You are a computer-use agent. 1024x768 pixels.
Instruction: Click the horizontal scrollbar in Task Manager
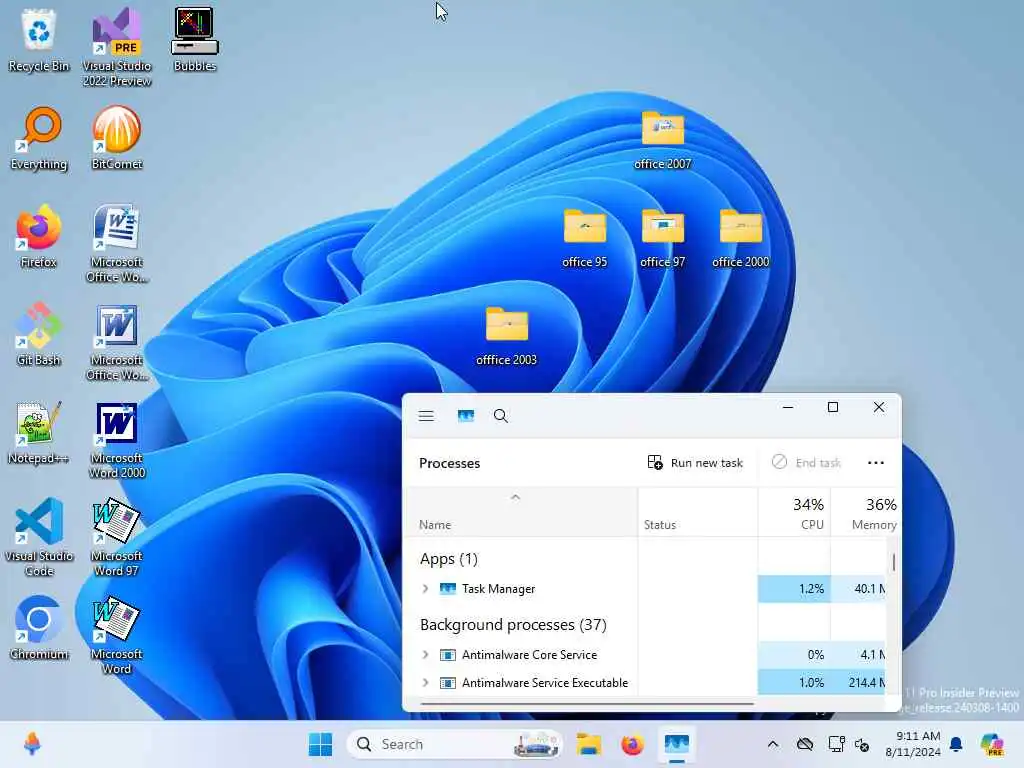586,703
